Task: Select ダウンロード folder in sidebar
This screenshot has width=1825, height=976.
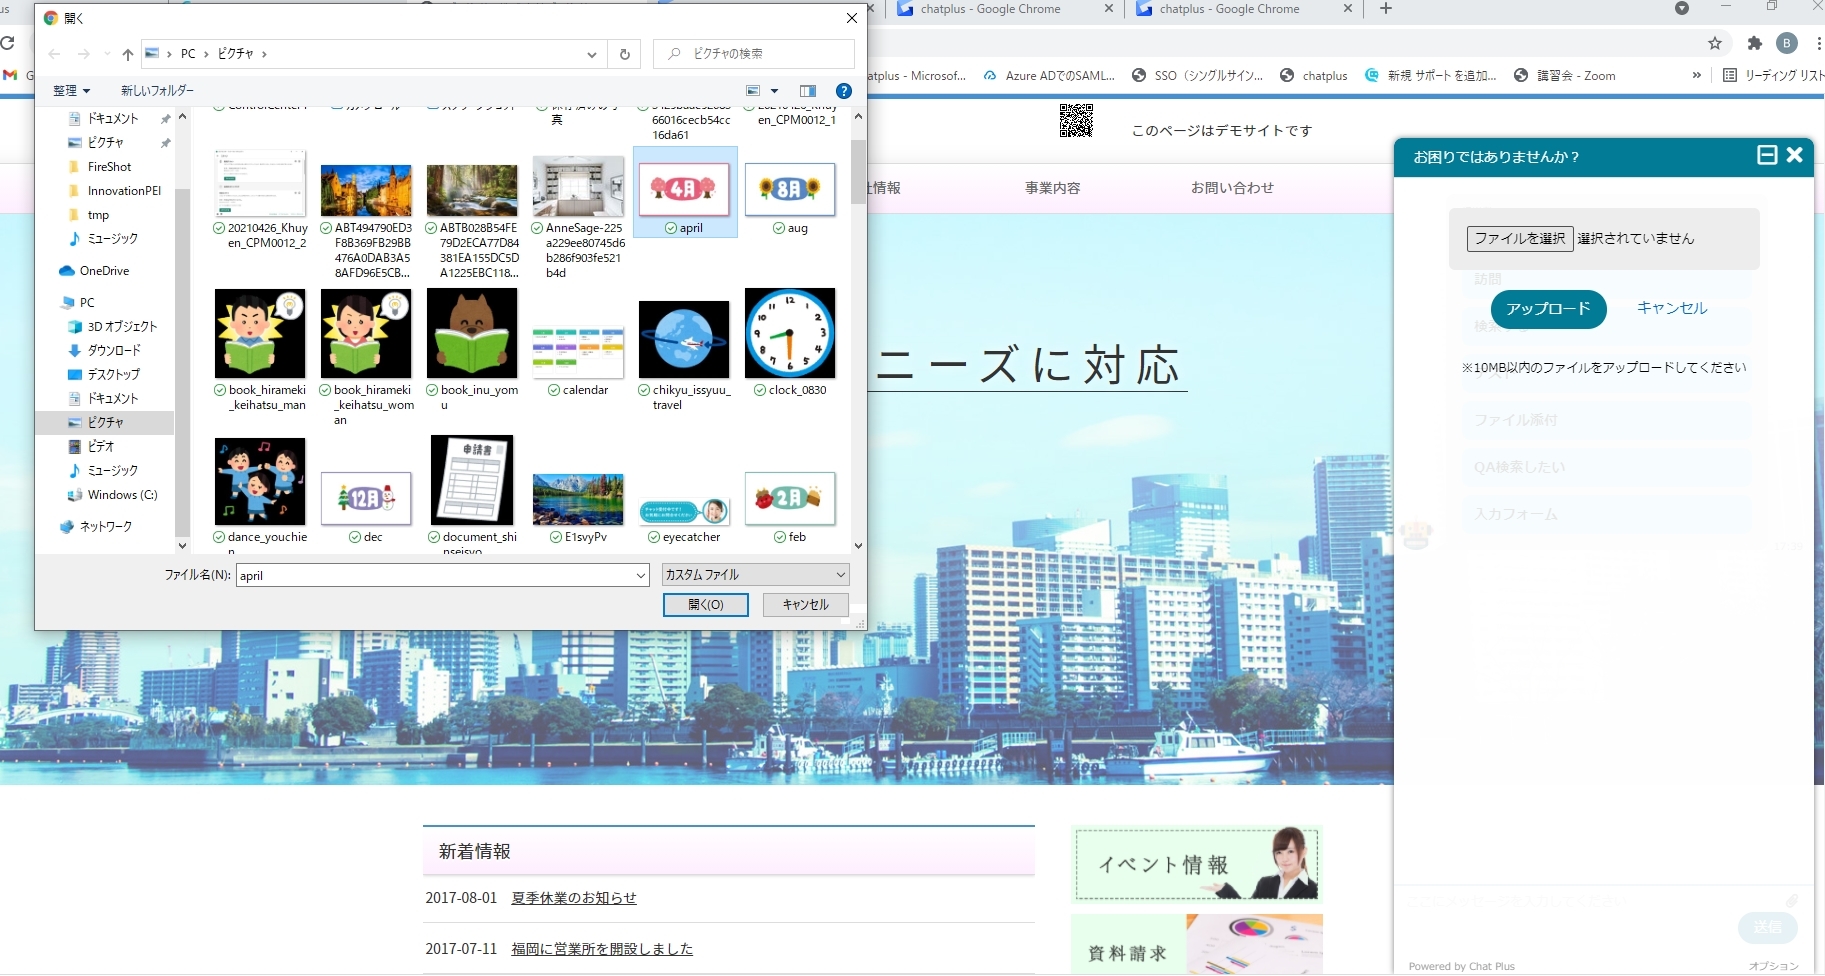Action: coord(113,351)
